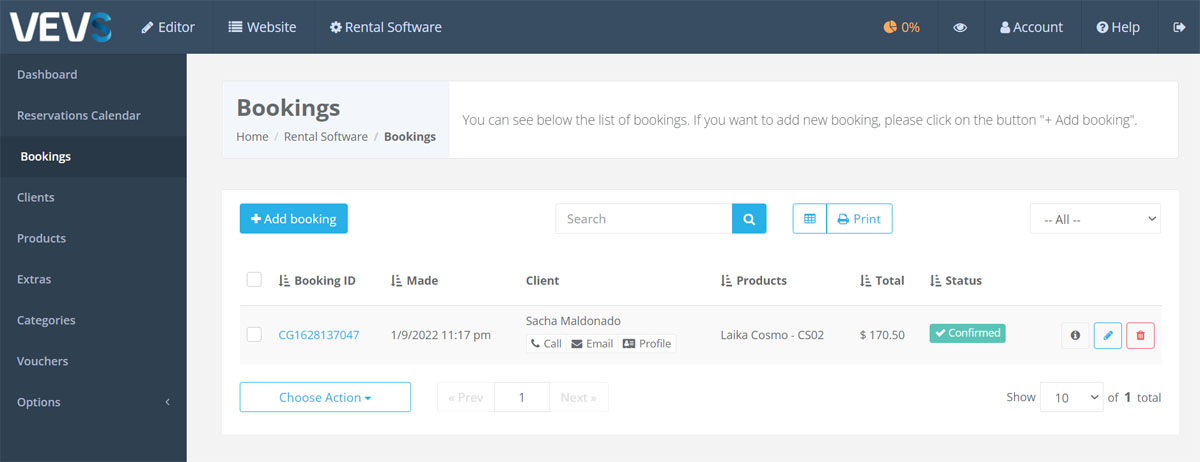This screenshot has height=462, width=1200.
Task: Open Vouchers in the sidebar
Action: point(93,362)
